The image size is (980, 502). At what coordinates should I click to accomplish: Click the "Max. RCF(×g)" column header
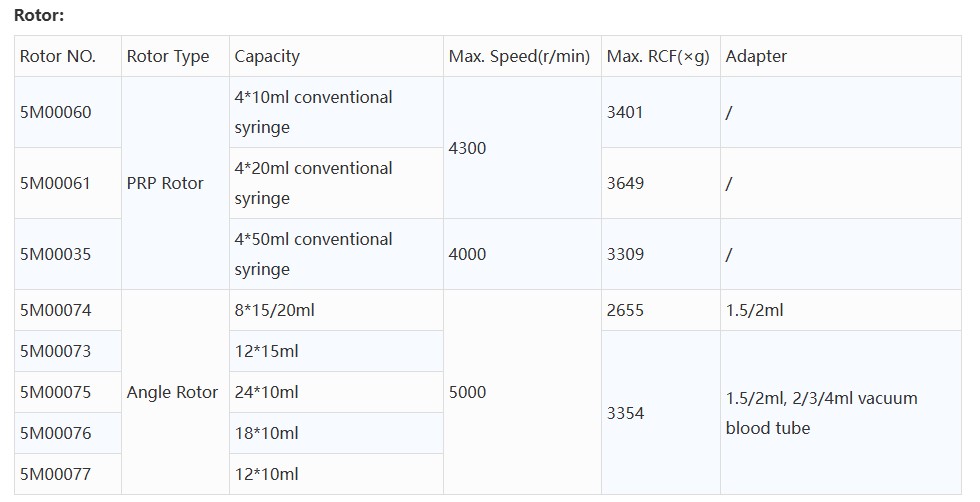[x=658, y=57]
